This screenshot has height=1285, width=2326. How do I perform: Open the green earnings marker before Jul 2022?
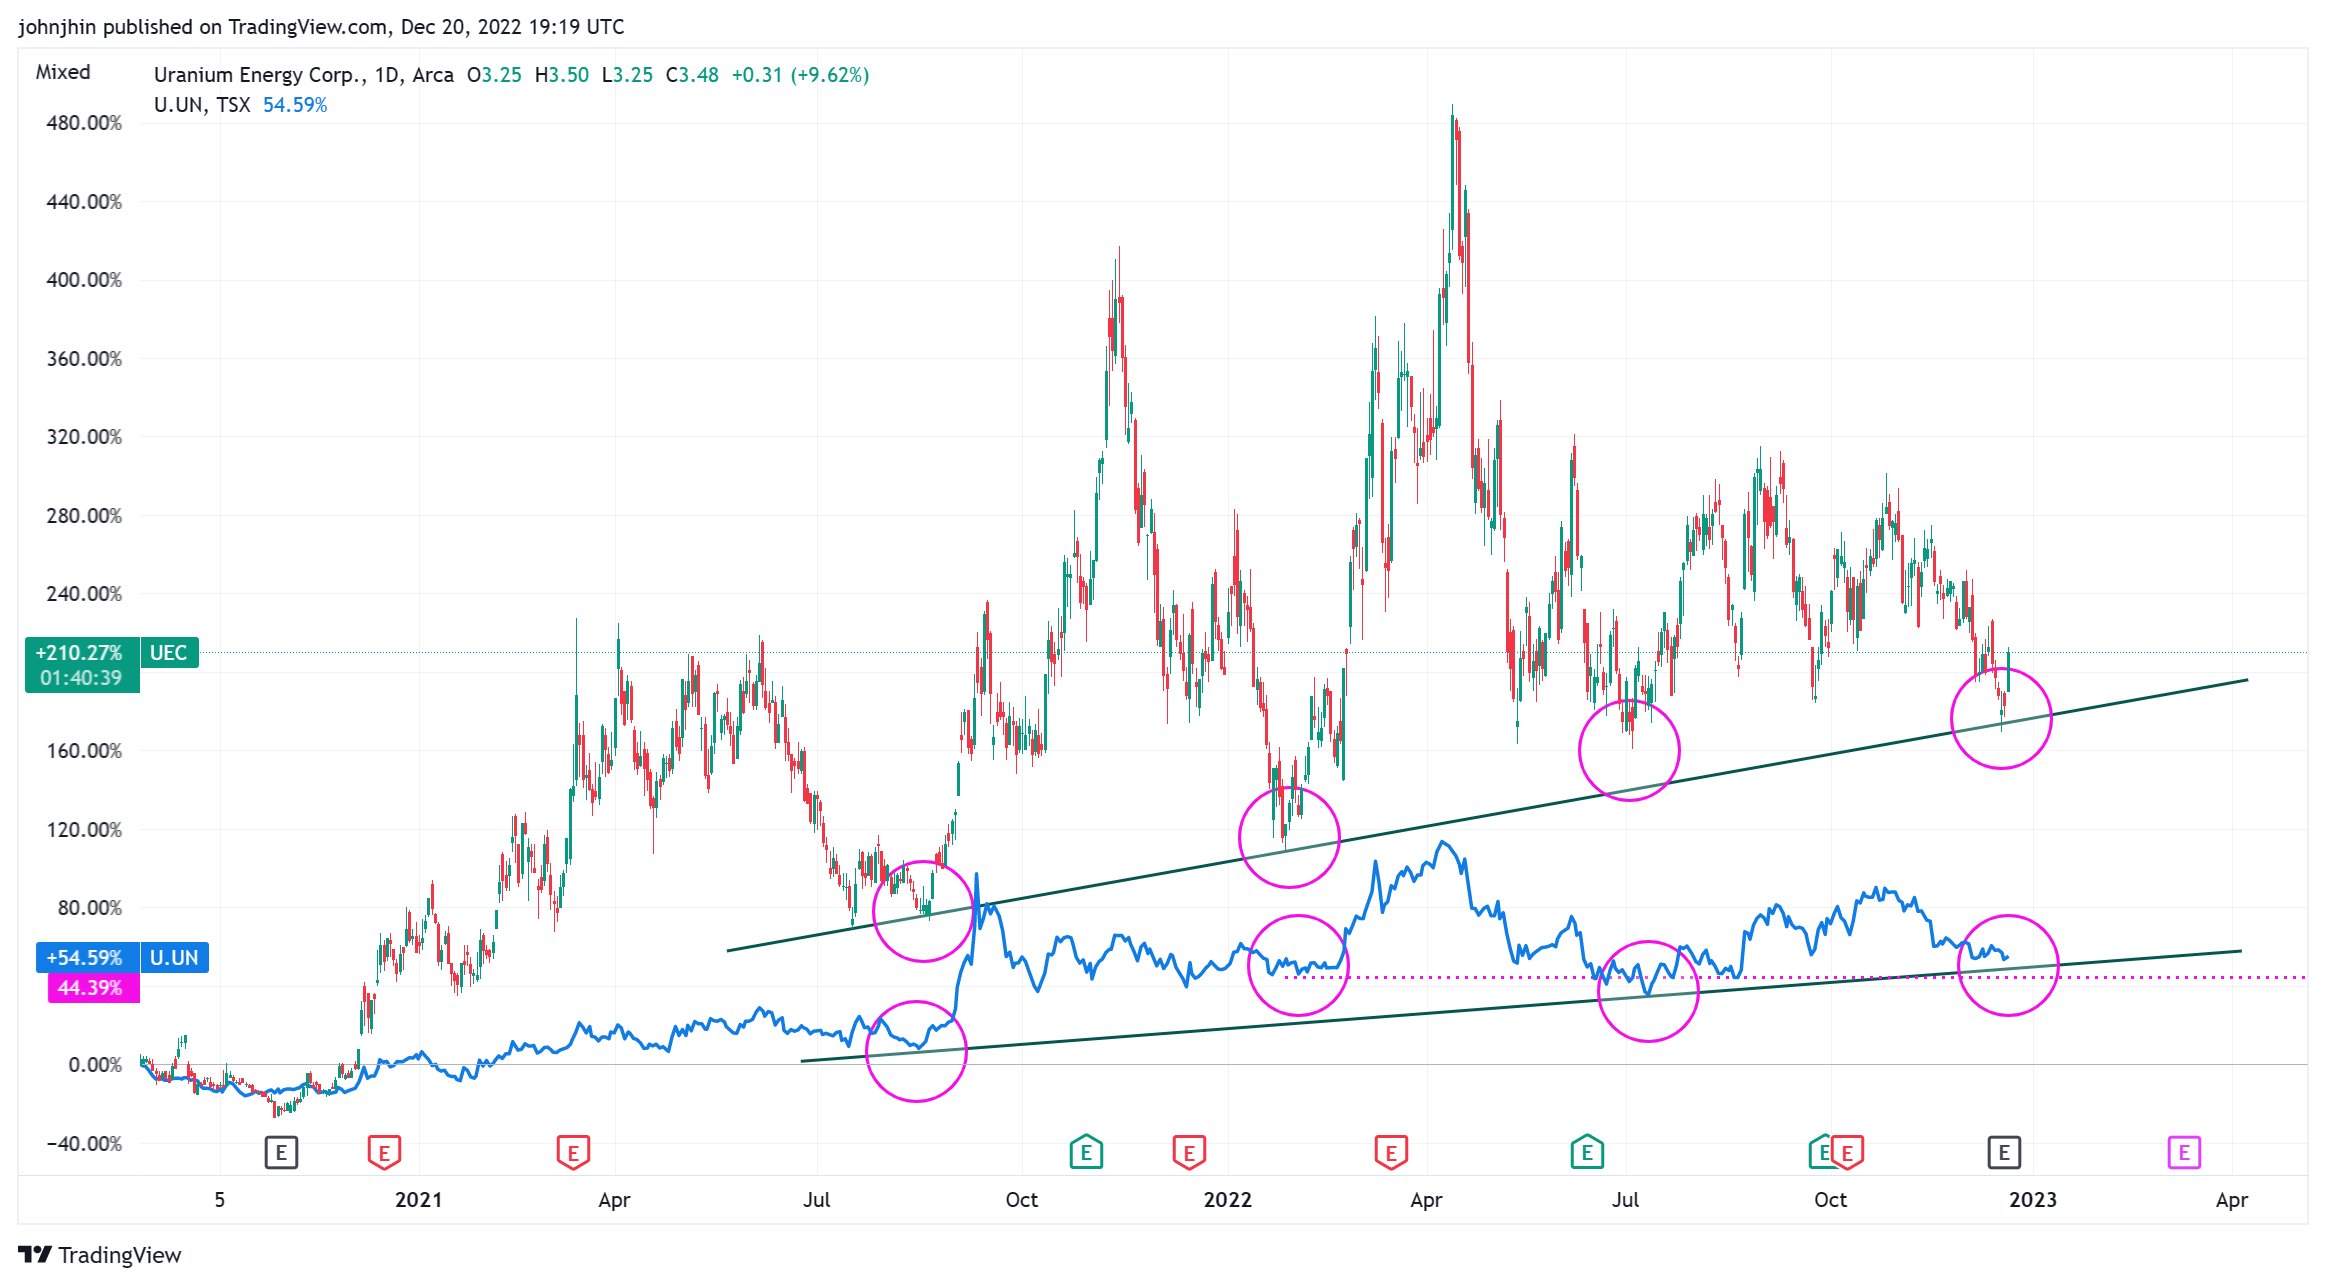click(1587, 1152)
